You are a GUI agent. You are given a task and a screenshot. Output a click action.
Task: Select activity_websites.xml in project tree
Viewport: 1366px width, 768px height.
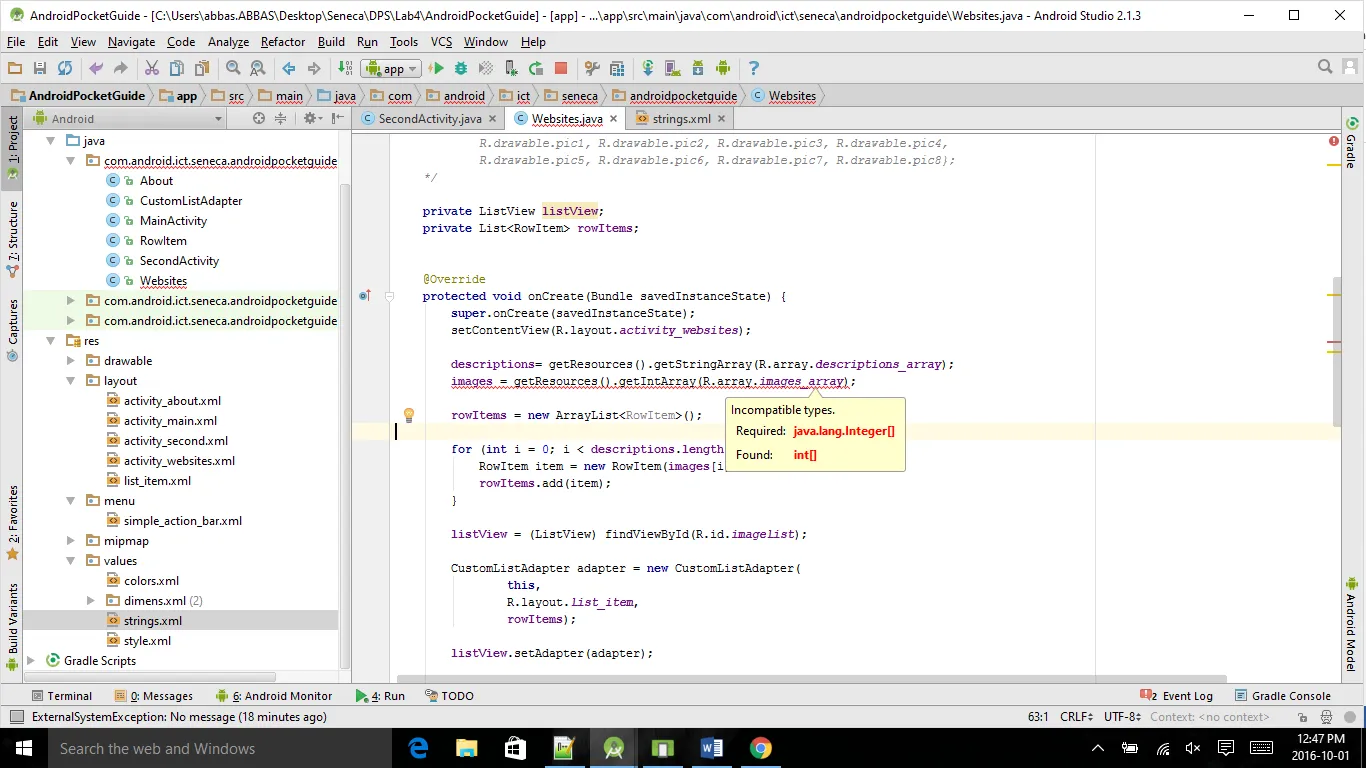(179, 461)
